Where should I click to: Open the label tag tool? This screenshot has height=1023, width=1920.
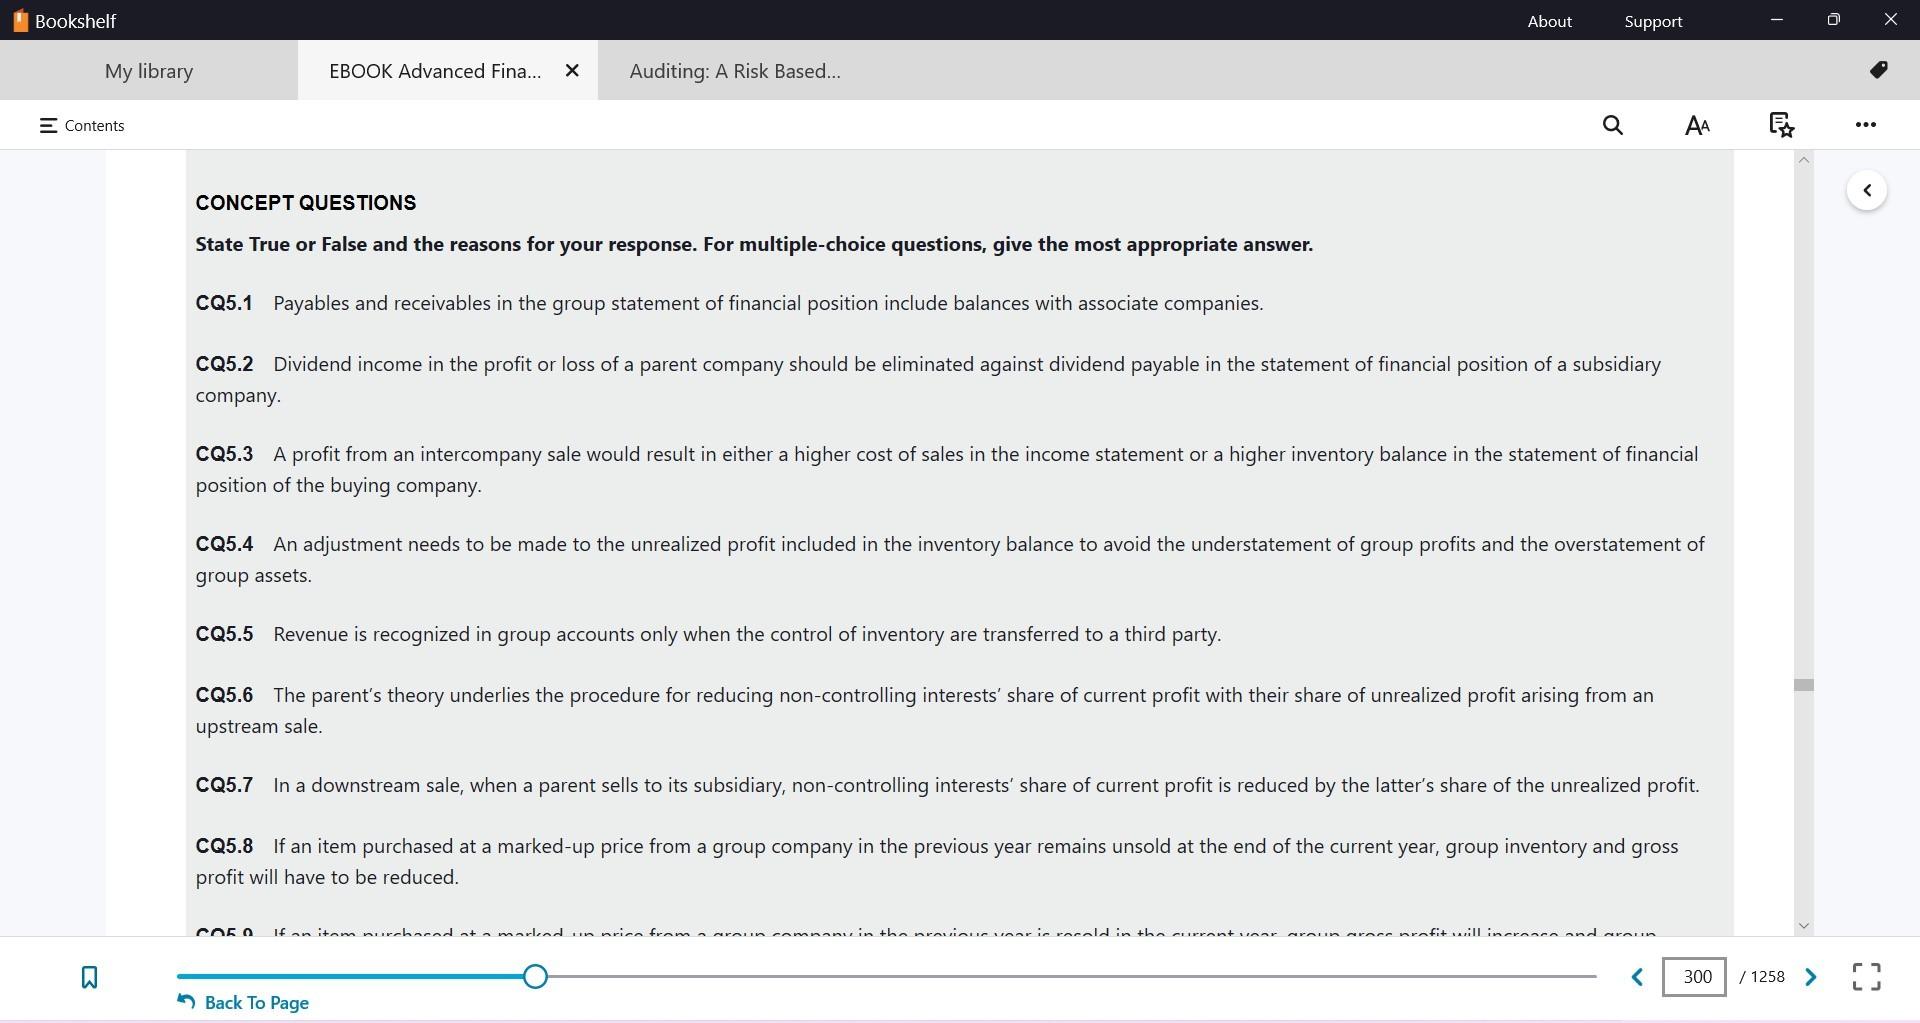[1880, 70]
